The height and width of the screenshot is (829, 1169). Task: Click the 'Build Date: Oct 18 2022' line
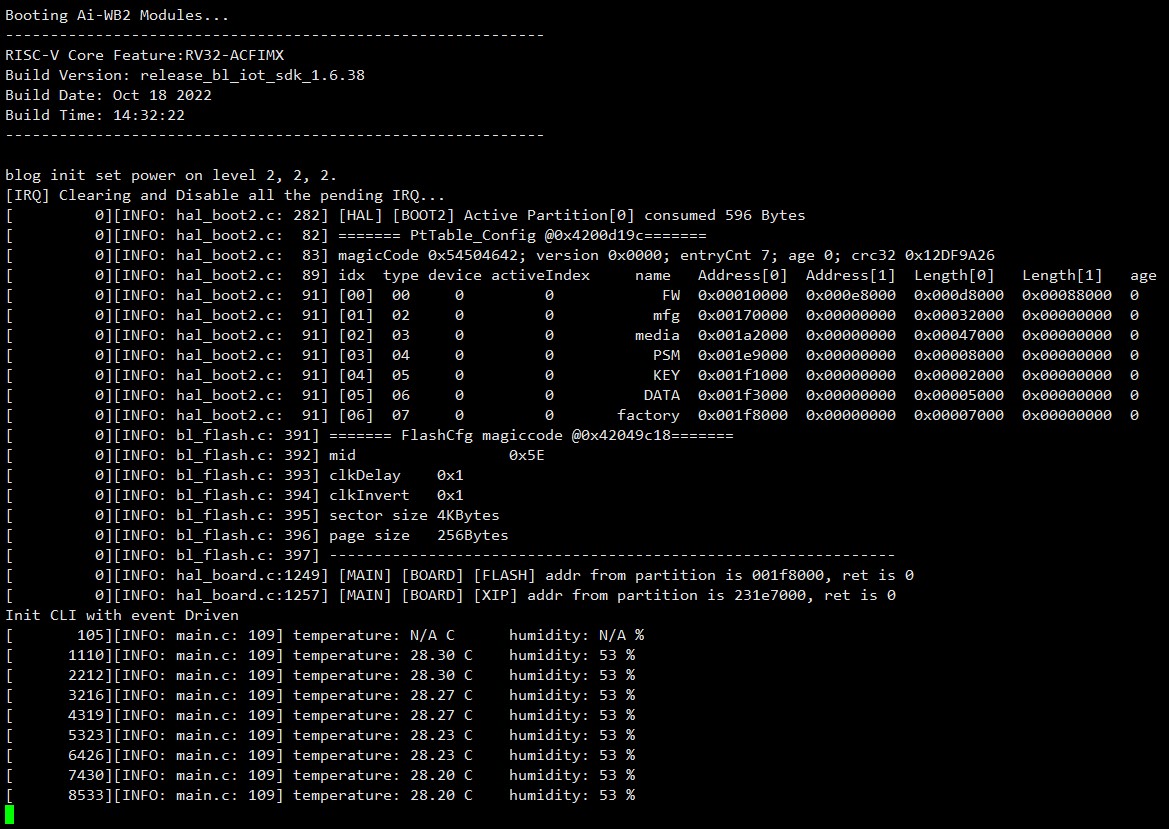(108, 95)
